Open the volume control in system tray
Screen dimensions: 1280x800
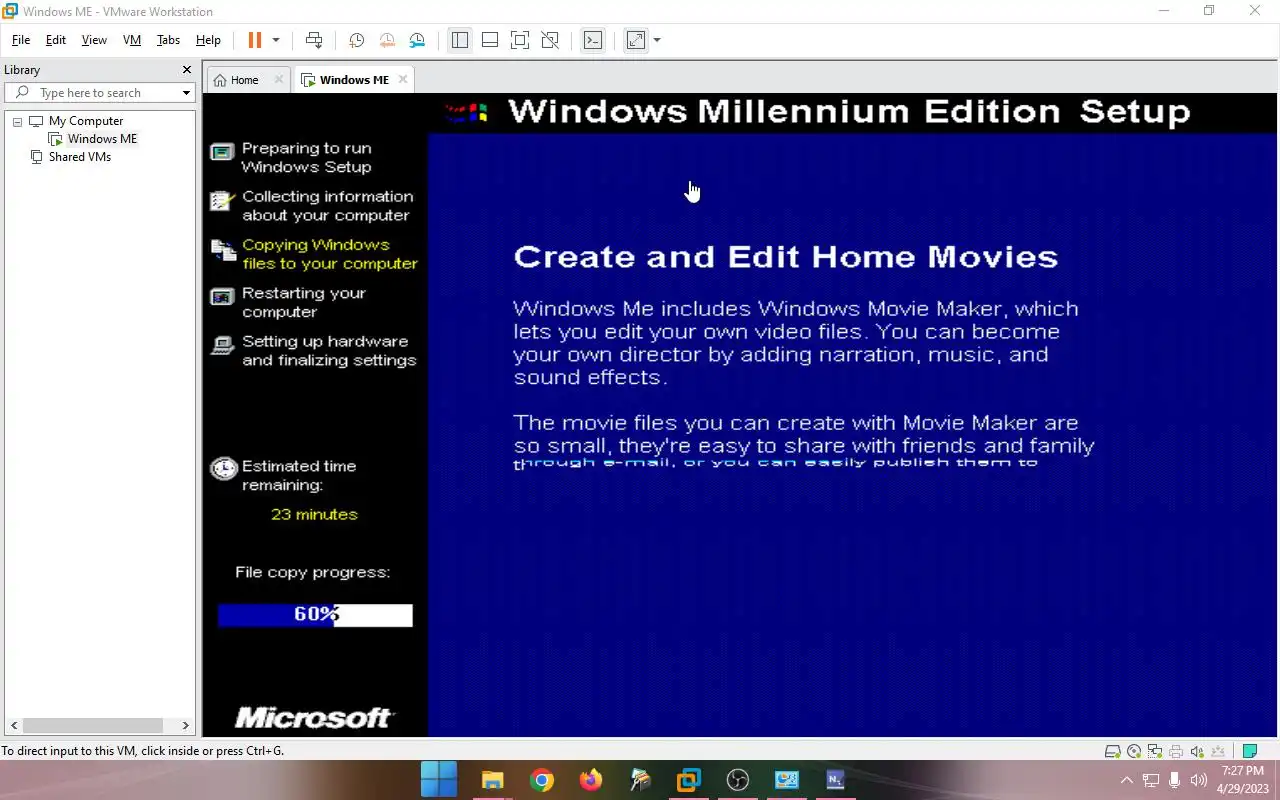1198,780
